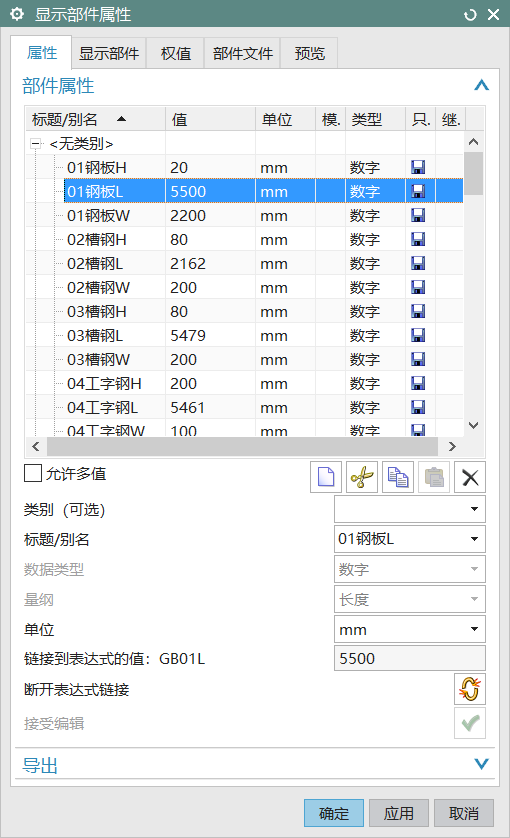Image resolution: width=510 pixels, height=838 pixels.
Task: Click save icon in 04工字钢L row
Action: click(418, 408)
